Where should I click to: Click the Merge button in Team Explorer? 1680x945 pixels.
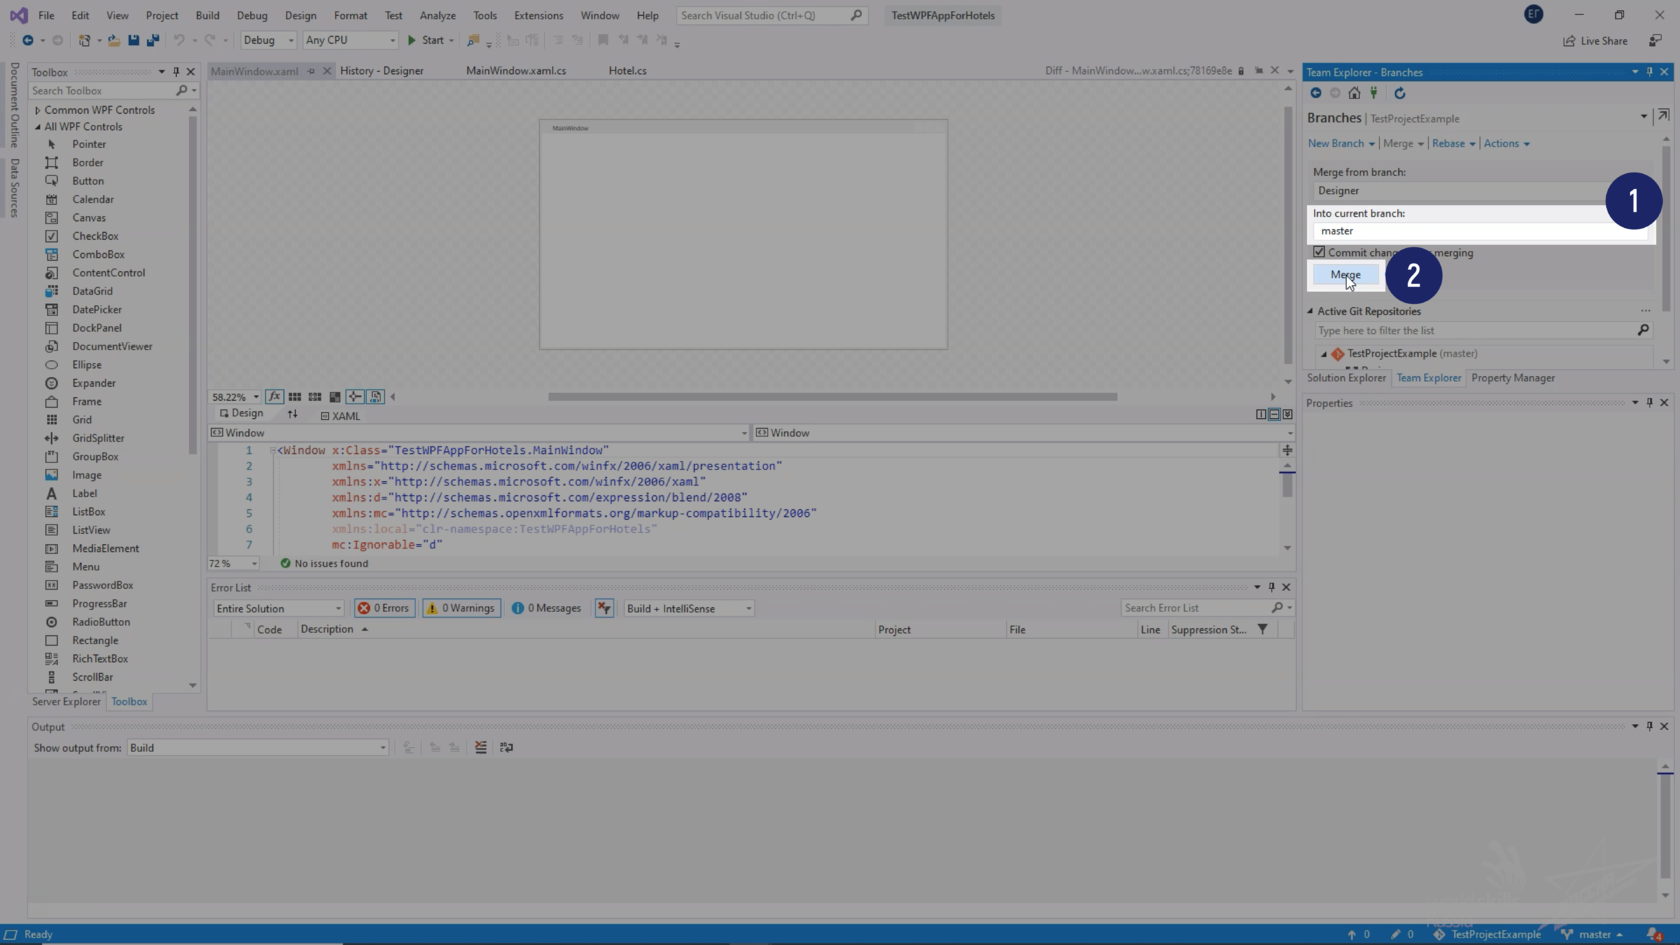click(1345, 274)
